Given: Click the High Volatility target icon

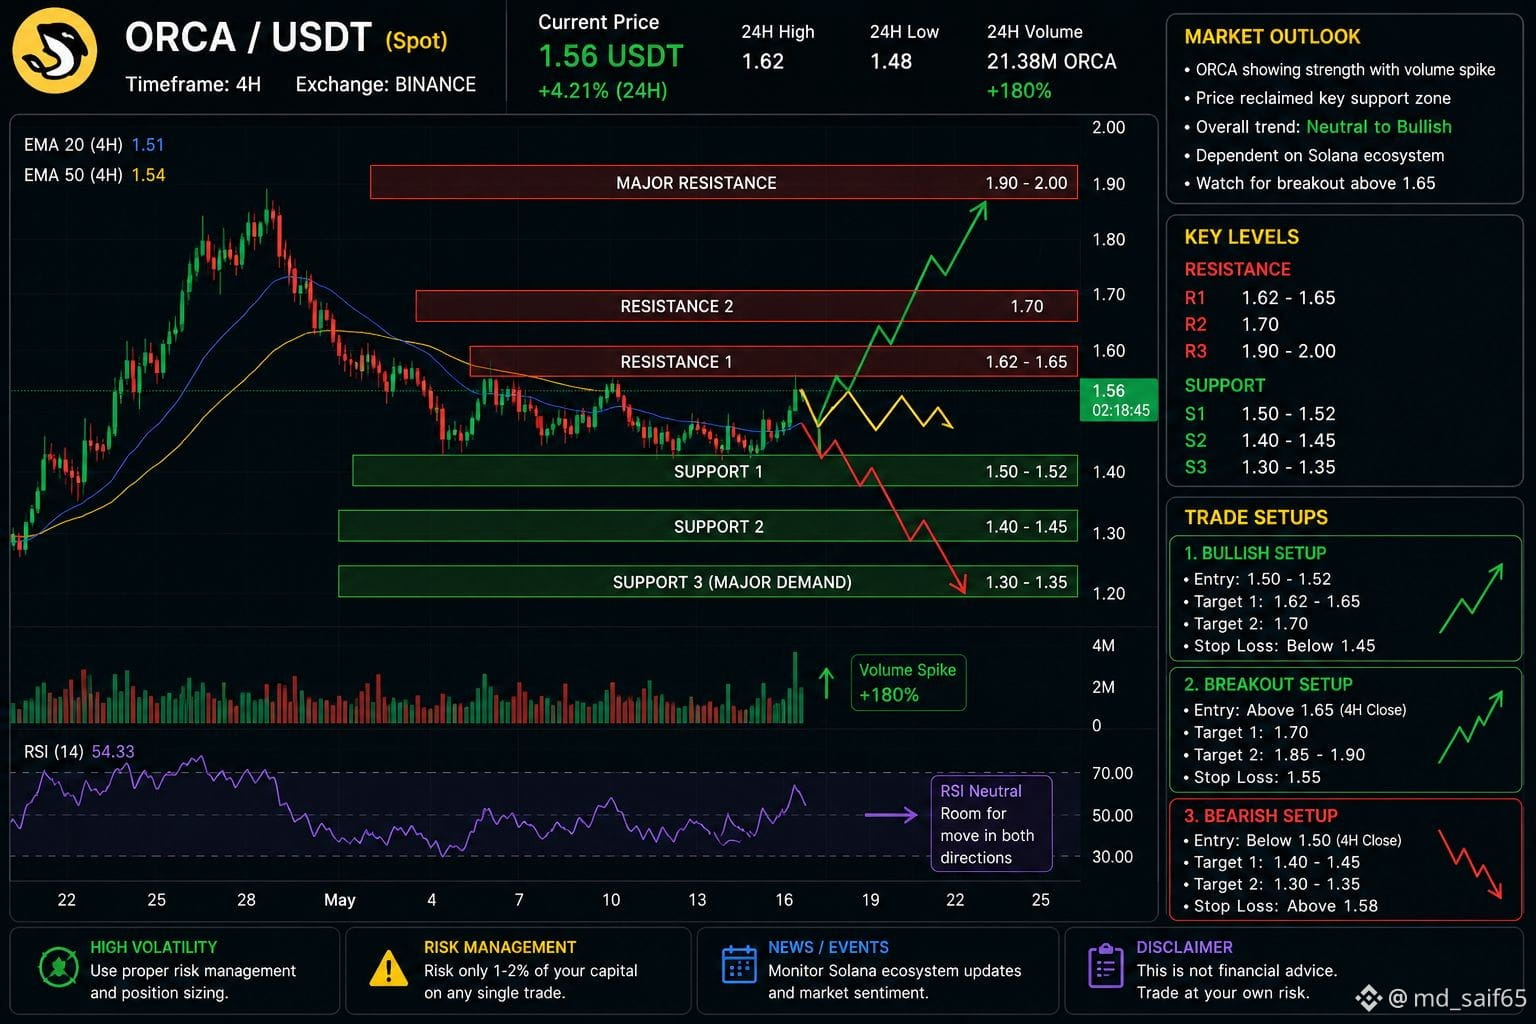Looking at the screenshot, I should (58, 967).
